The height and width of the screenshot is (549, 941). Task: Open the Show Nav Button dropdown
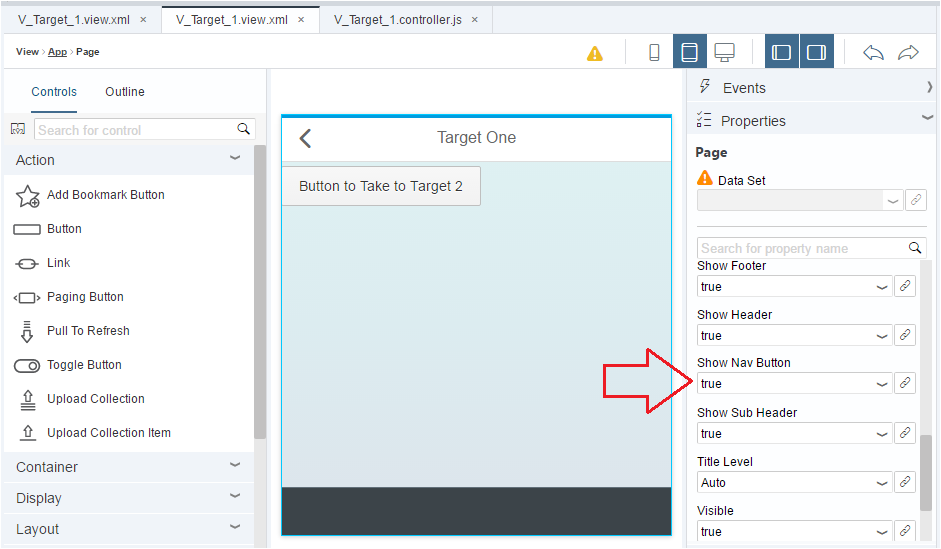point(882,384)
